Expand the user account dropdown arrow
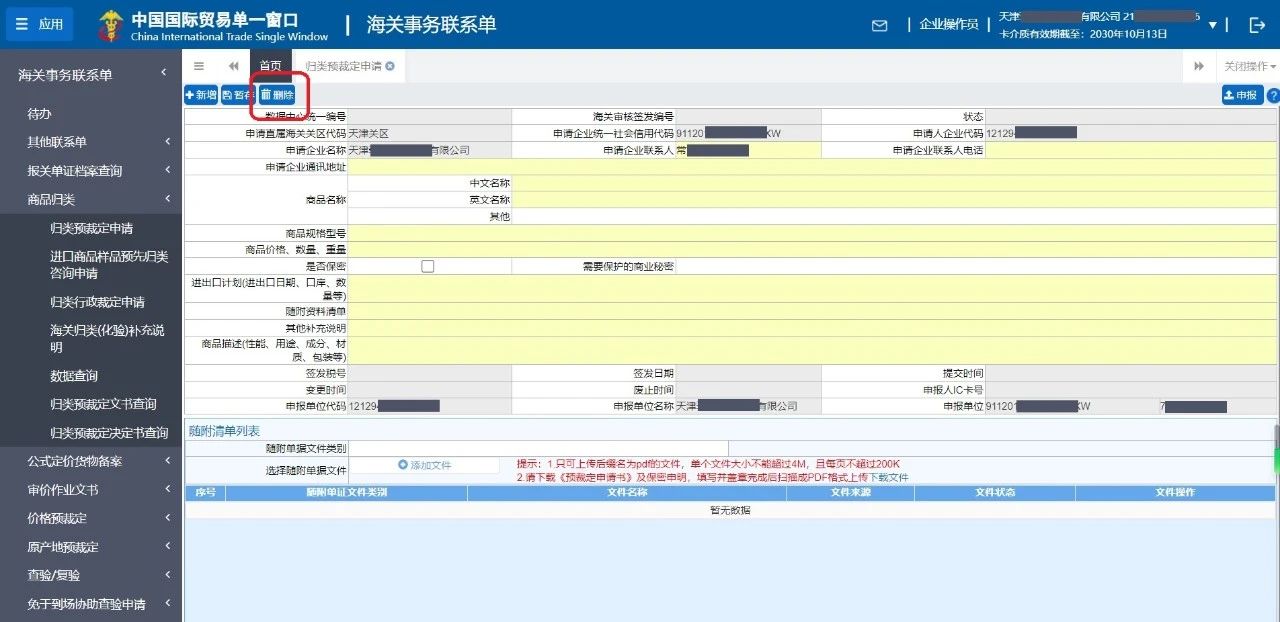The width and height of the screenshot is (1280, 622). point(1213,25)
